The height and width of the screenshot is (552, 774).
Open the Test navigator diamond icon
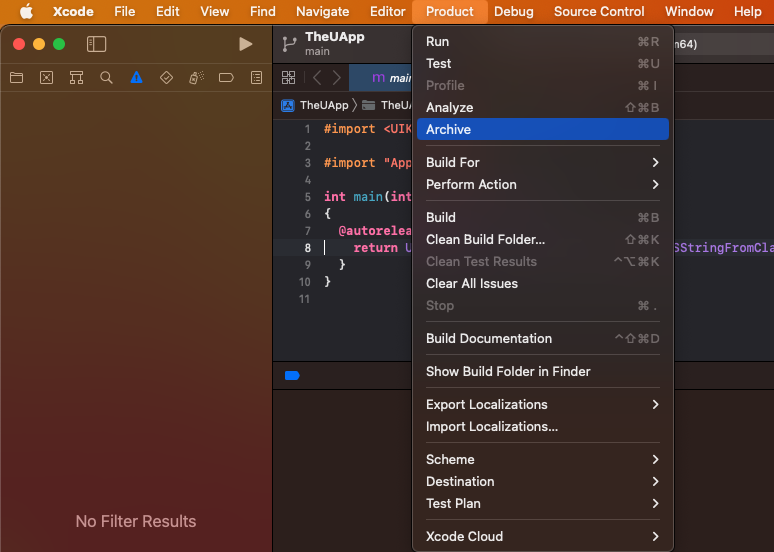point(166,77)
